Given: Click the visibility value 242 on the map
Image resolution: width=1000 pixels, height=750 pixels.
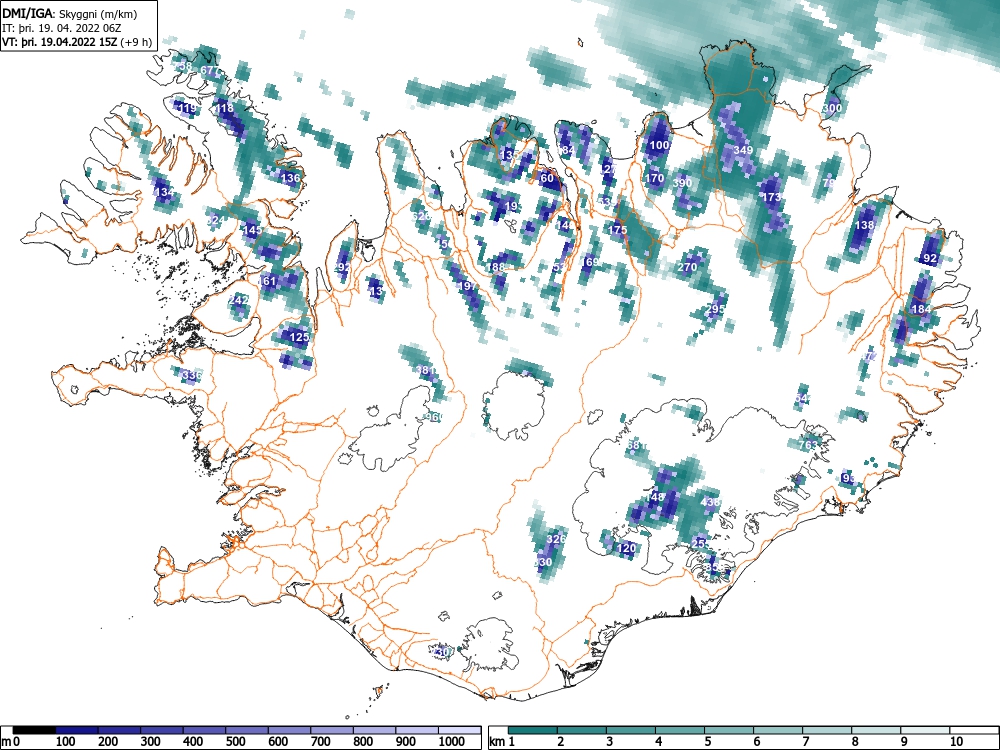Looking at the screenshot, I should (238, 300).
